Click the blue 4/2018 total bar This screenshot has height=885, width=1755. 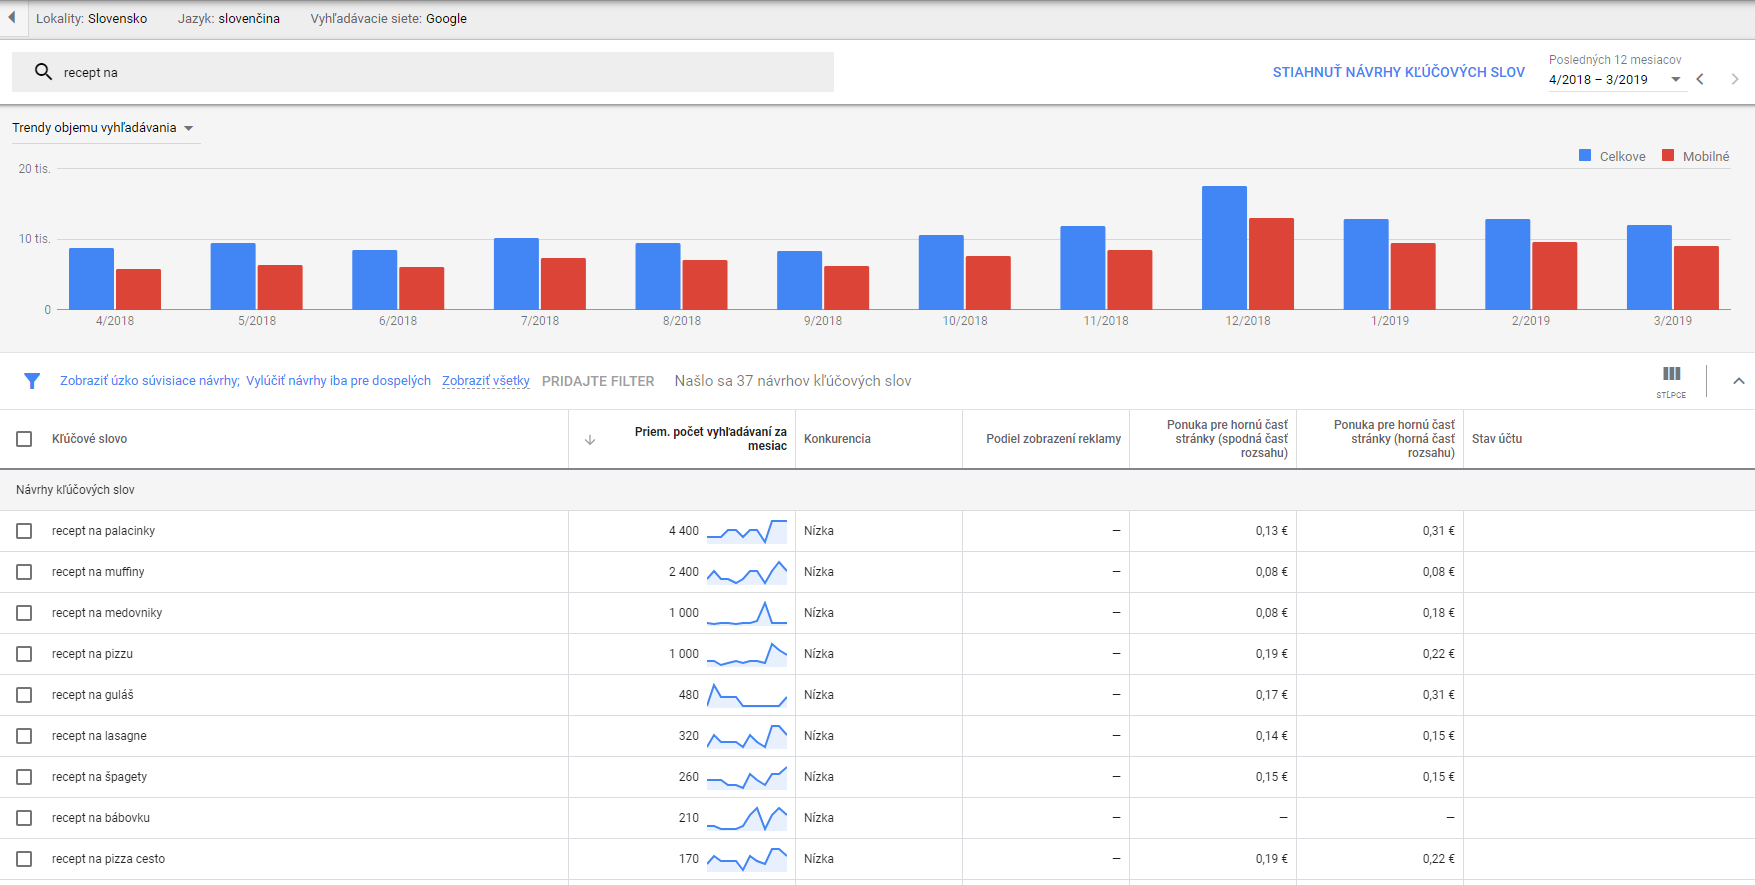click(91, 279)
